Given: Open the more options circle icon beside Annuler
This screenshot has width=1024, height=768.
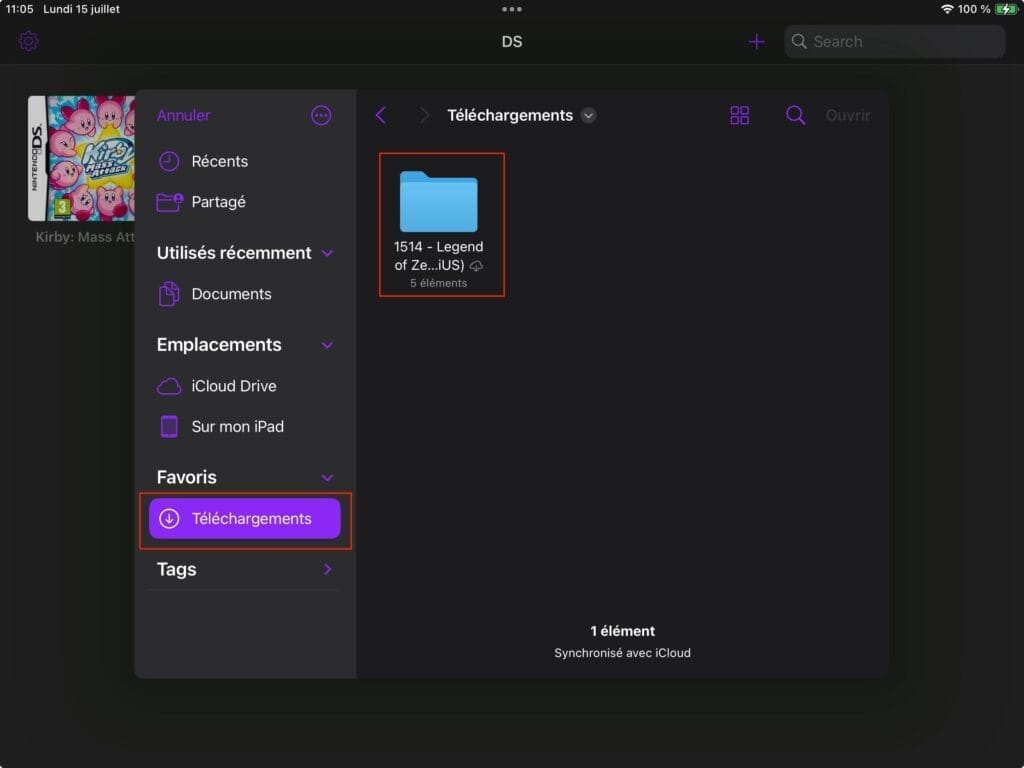Looking at the screenshot, I should click(321, 115).
